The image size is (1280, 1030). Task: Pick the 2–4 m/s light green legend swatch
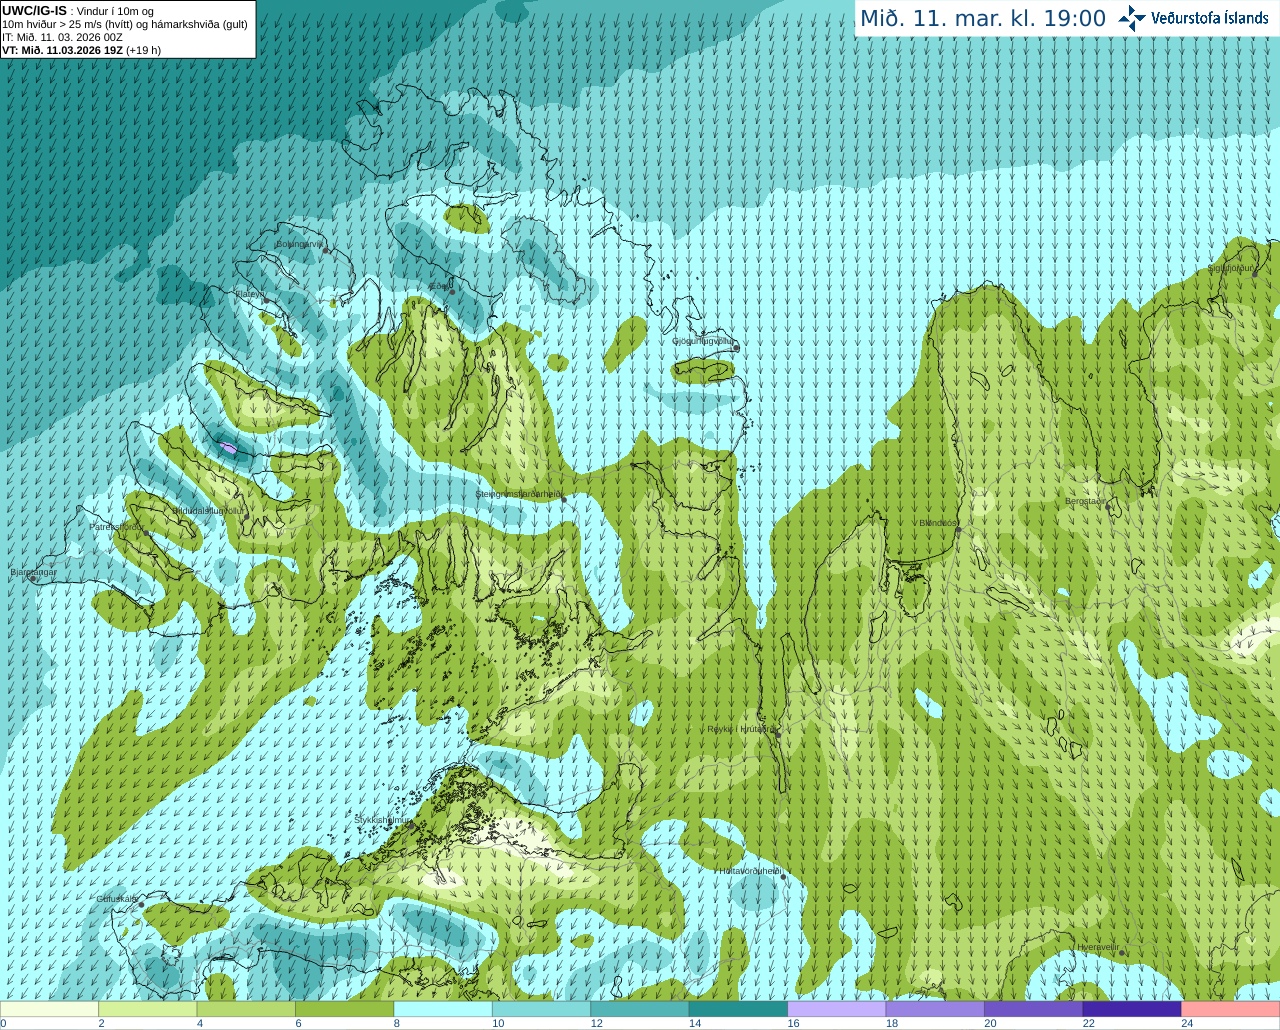click(x=147, y=1009)
